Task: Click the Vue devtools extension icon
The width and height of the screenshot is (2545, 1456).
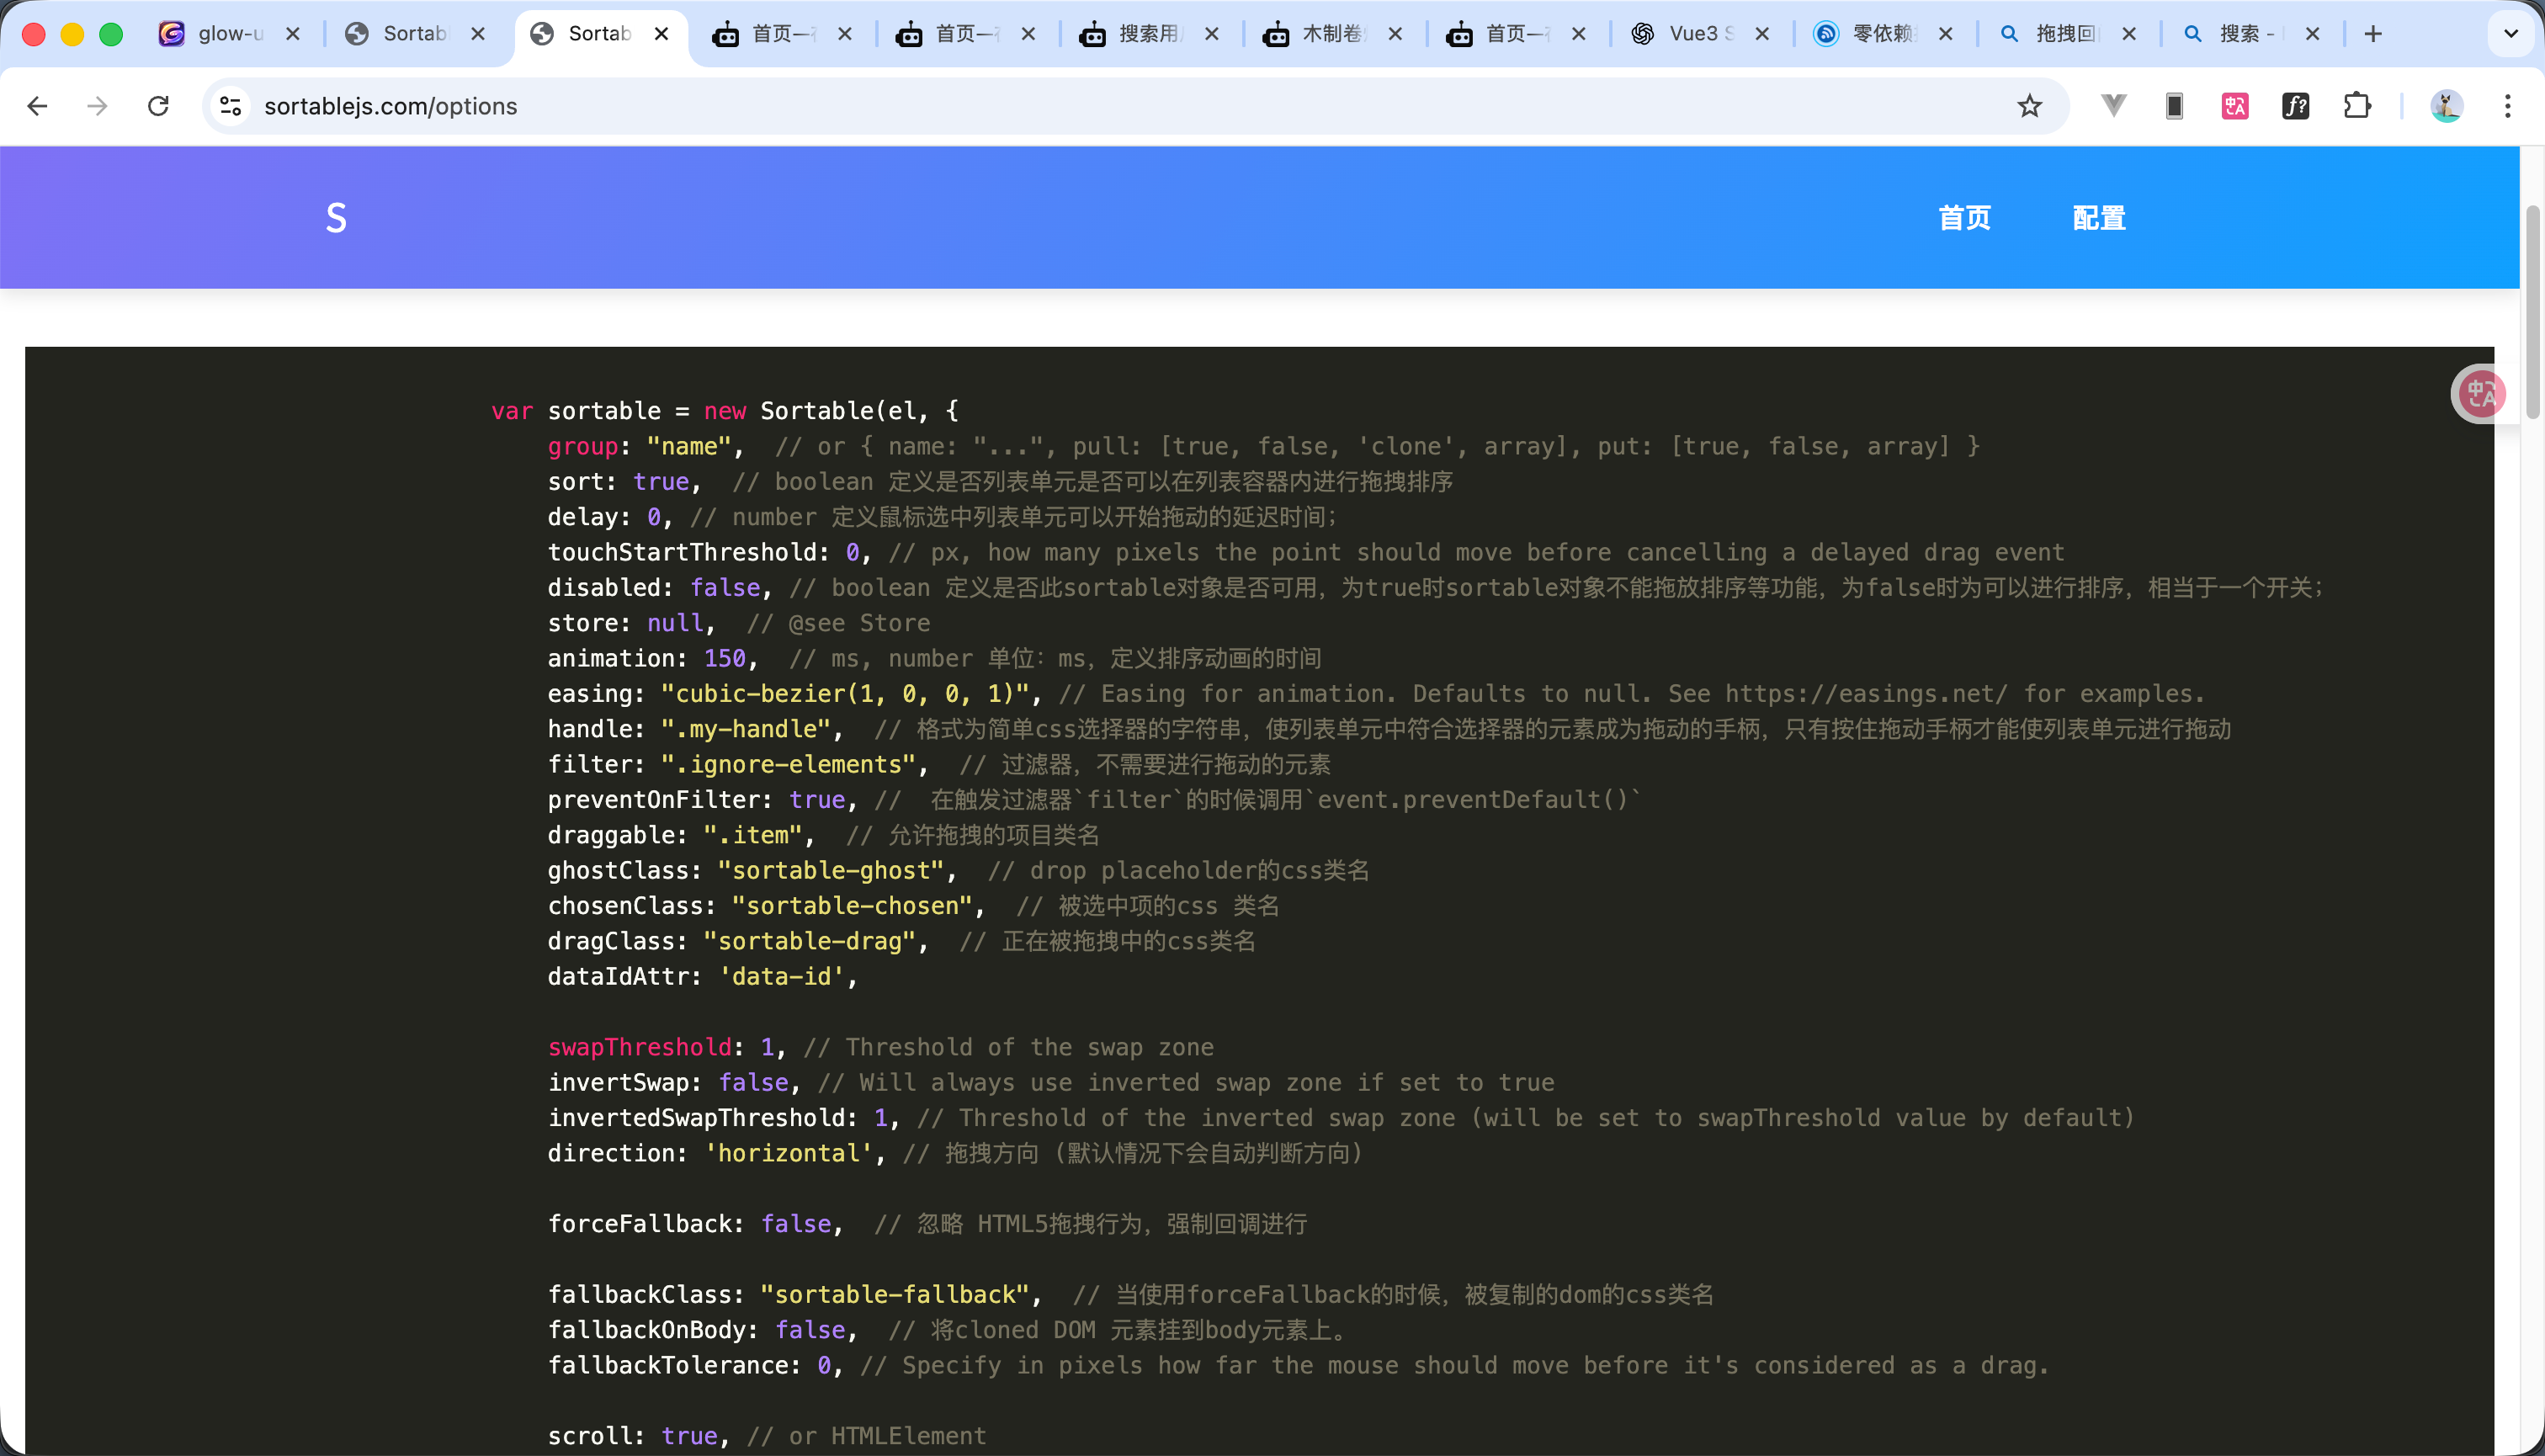Action: pyautogui.click(x=2113, y=106)
